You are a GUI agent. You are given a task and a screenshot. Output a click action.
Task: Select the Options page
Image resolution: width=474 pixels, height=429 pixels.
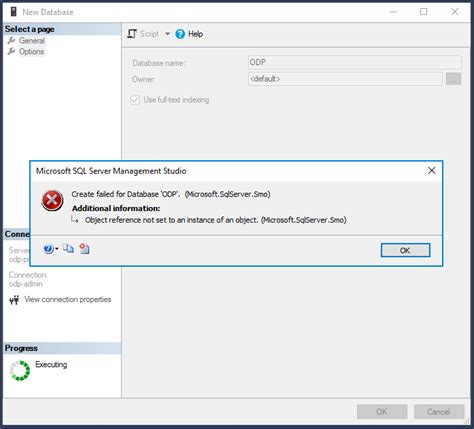coord(31,52)
